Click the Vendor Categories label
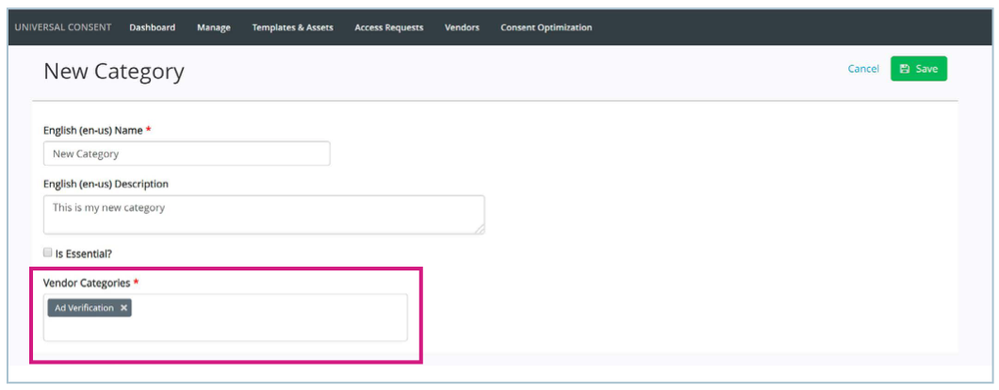The height and width of the screenshot is (390, 999). click(x=87, y=282)
